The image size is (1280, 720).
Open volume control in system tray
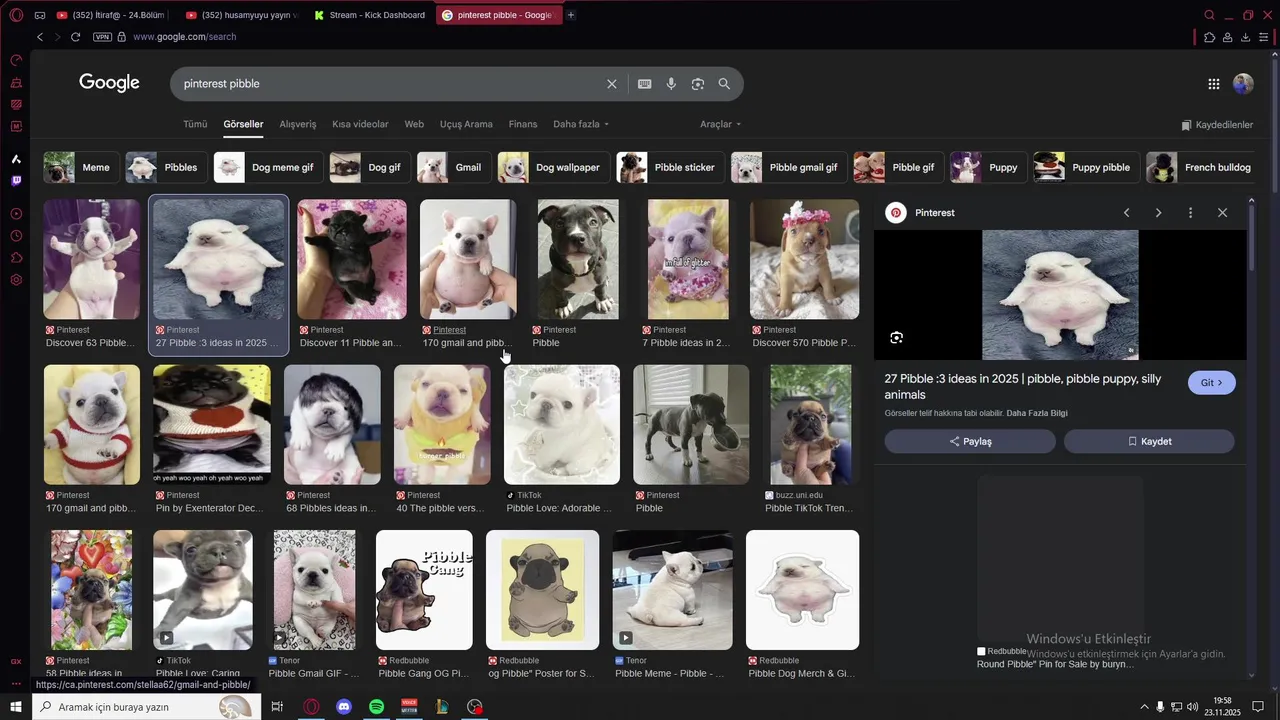click(1192, 707)
